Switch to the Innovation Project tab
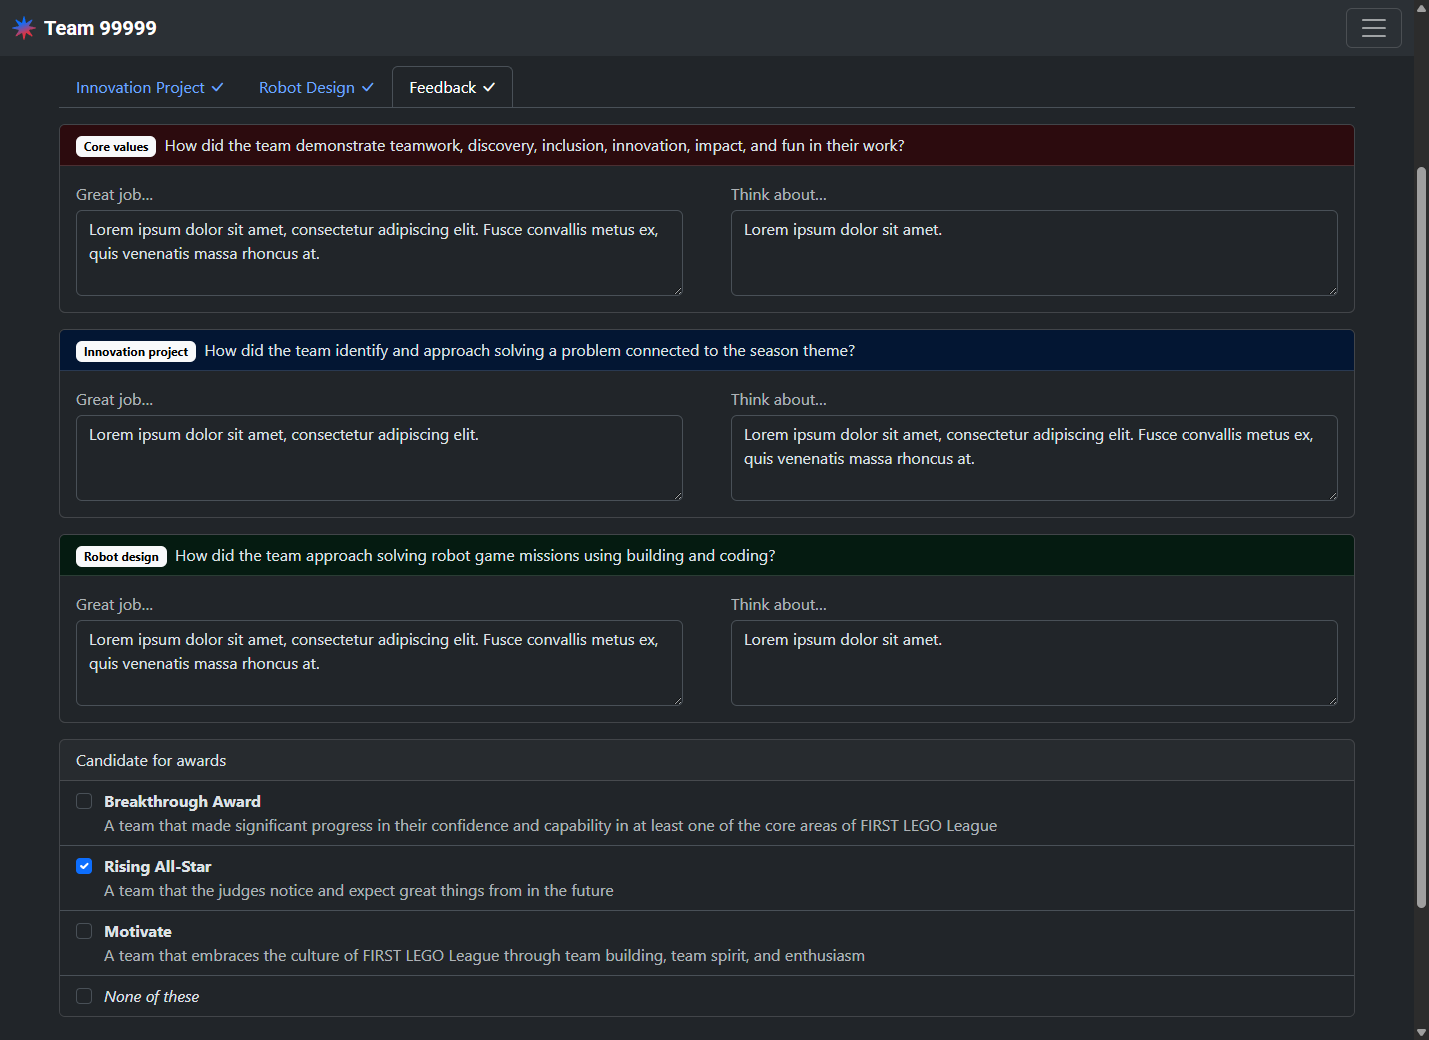 click(x=149, y=88)
